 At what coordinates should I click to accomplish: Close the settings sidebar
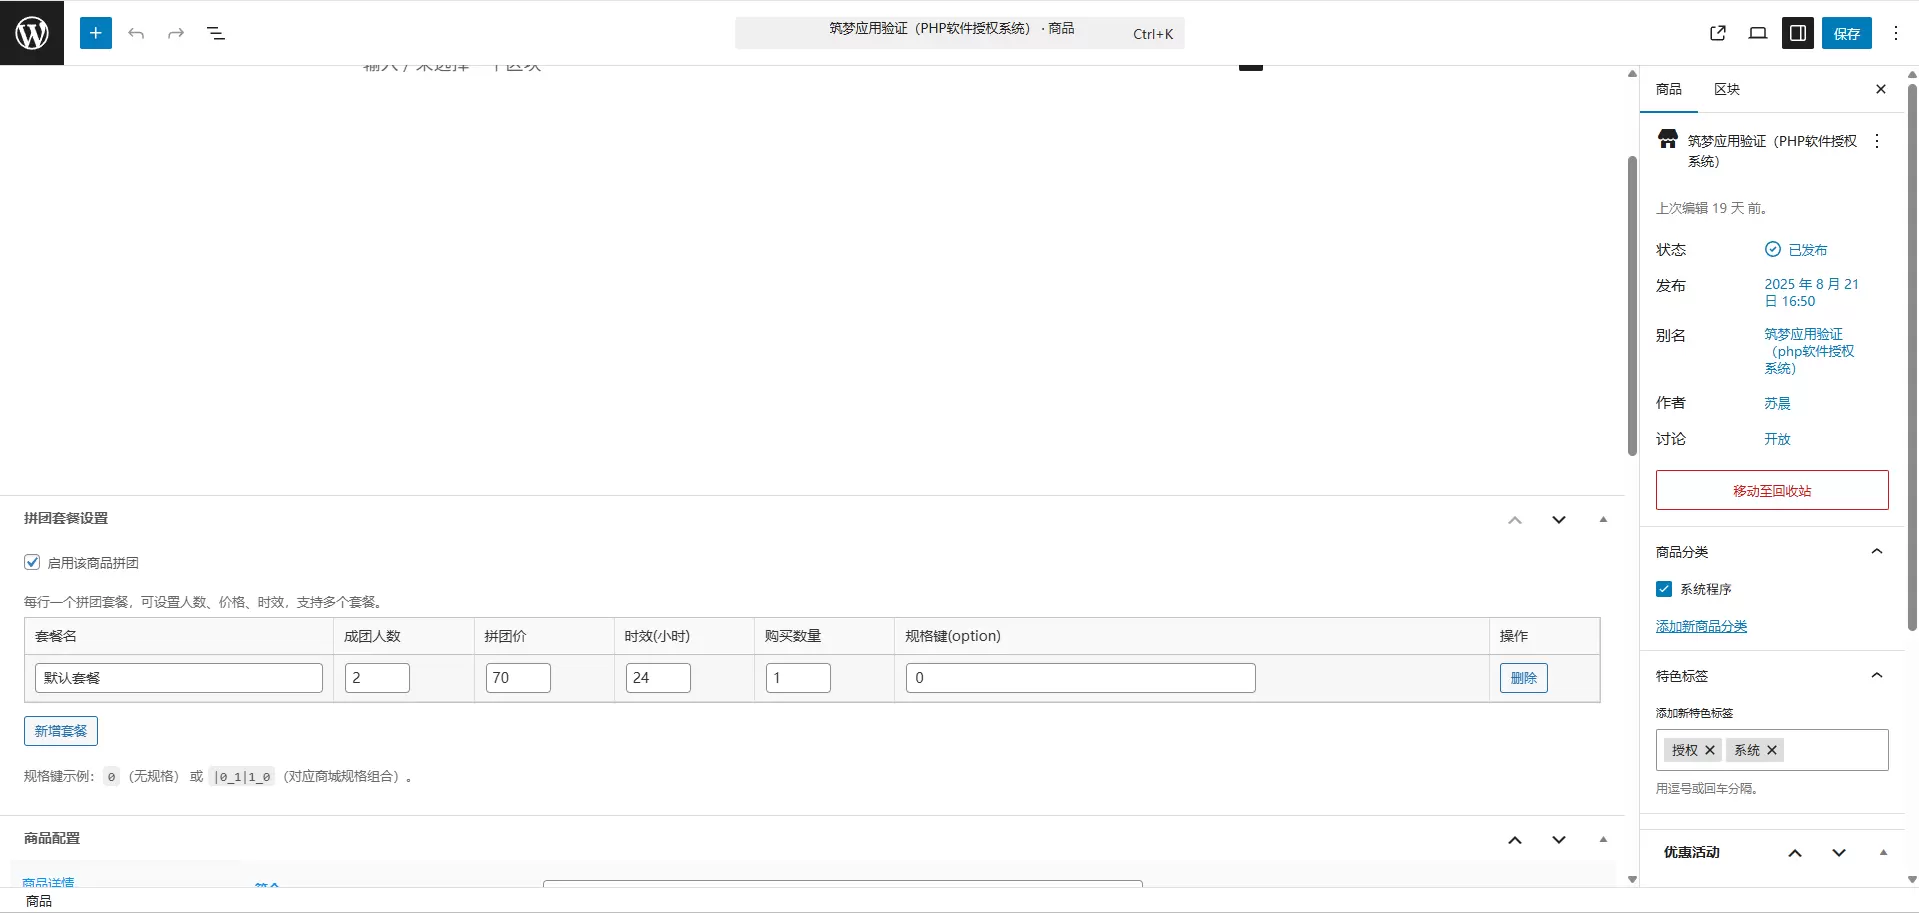point(1881,89)
